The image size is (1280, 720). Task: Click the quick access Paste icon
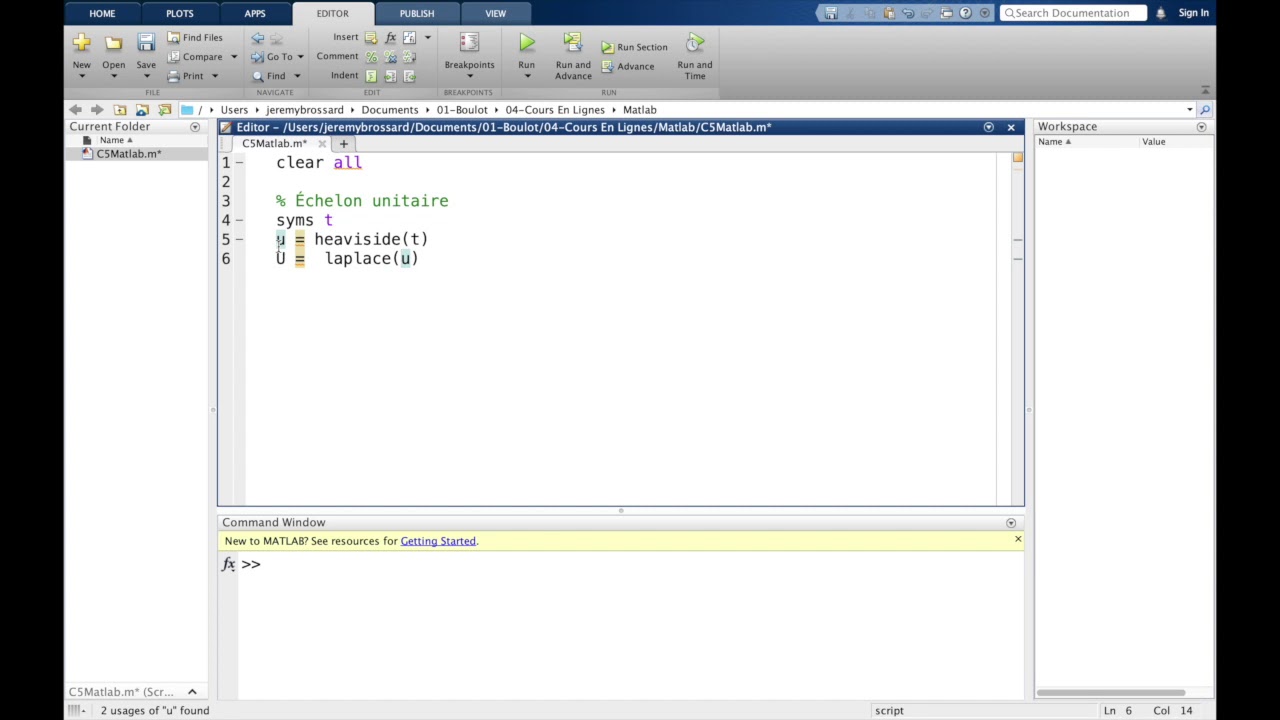point(889,13)
